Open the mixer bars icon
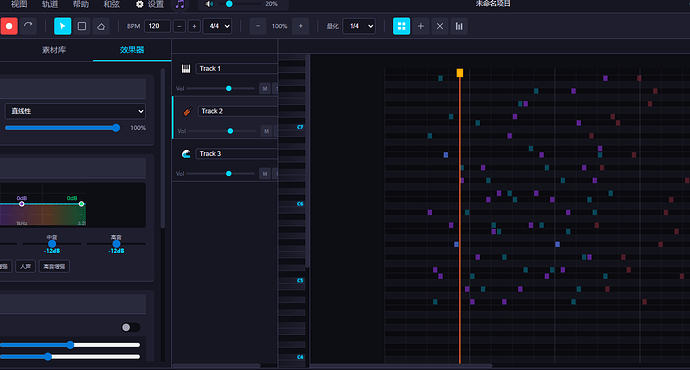The width and height of the screenshot is (690, 370). tap(459, 26)
